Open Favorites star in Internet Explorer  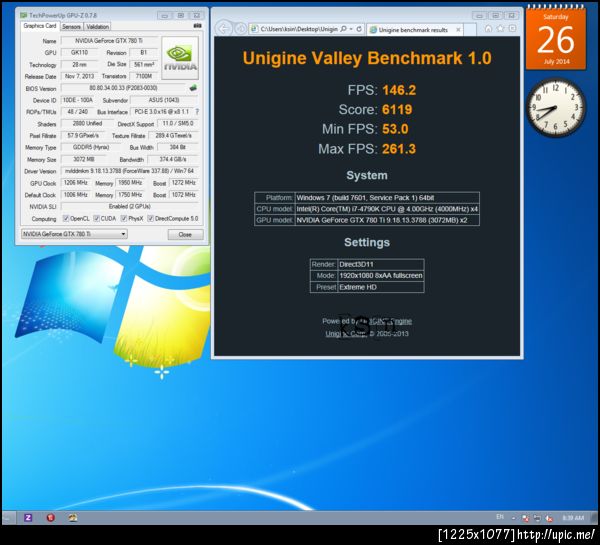(501, 29)
